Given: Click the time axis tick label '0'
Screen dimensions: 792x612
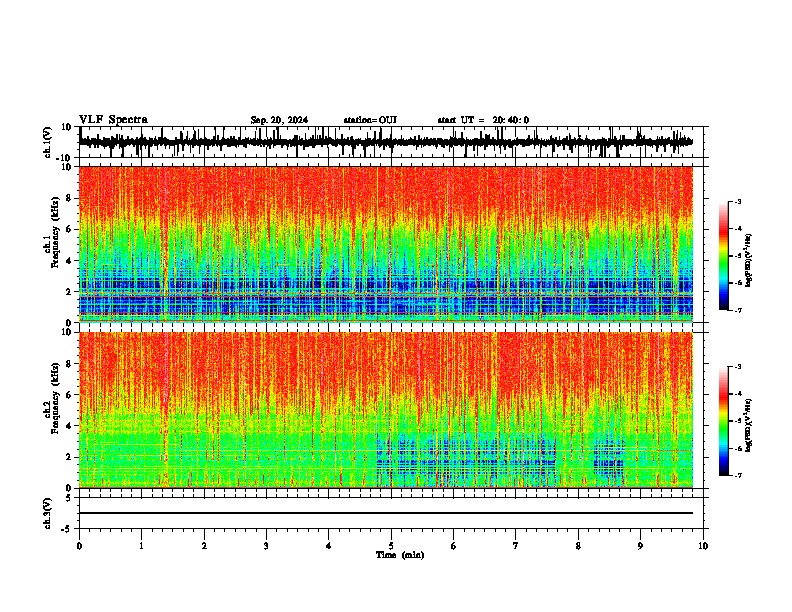Looking at the screenshot, I should pyautogui.click(x=79, y=546).
